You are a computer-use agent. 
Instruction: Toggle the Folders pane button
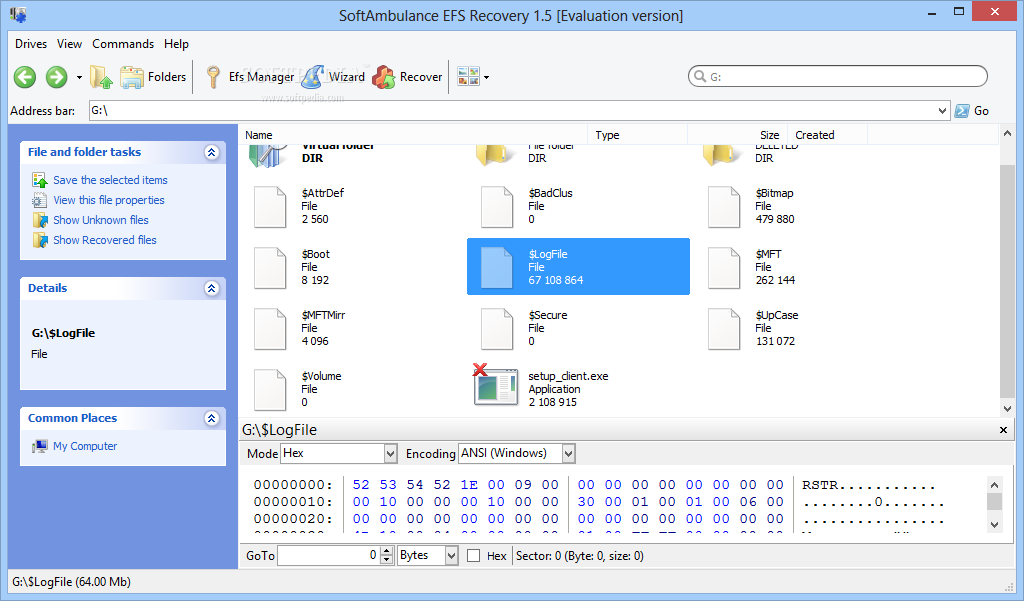pos(153,77)
